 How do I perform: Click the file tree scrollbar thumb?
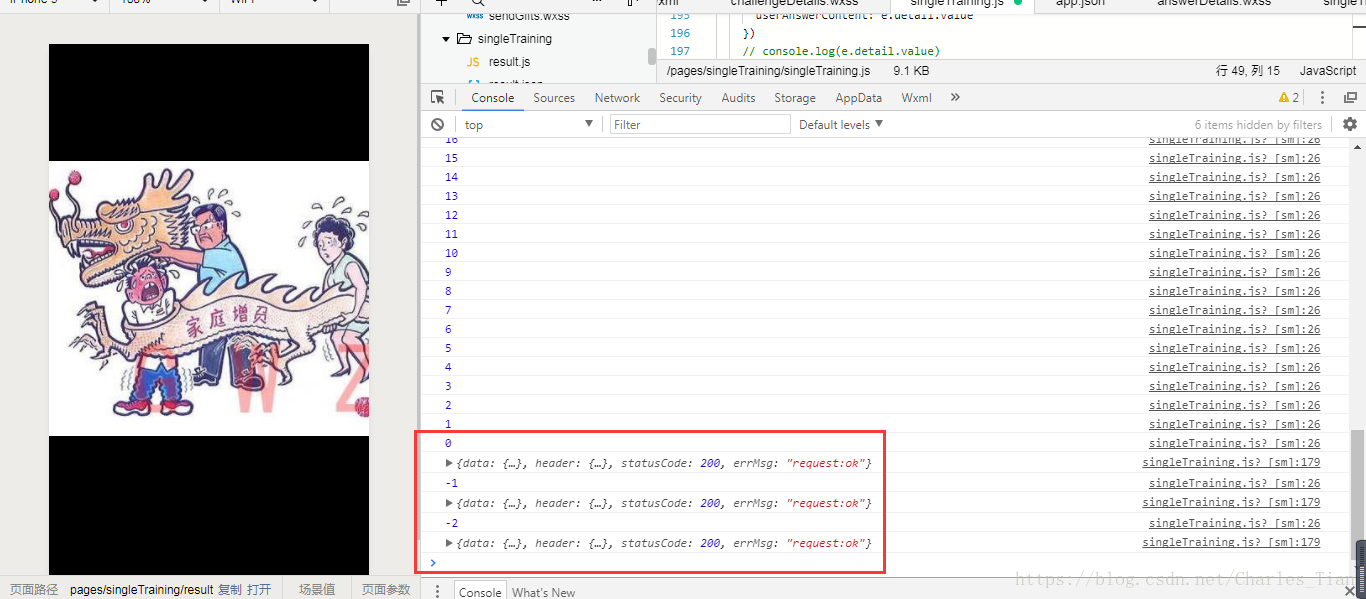(x=652, y=56)
